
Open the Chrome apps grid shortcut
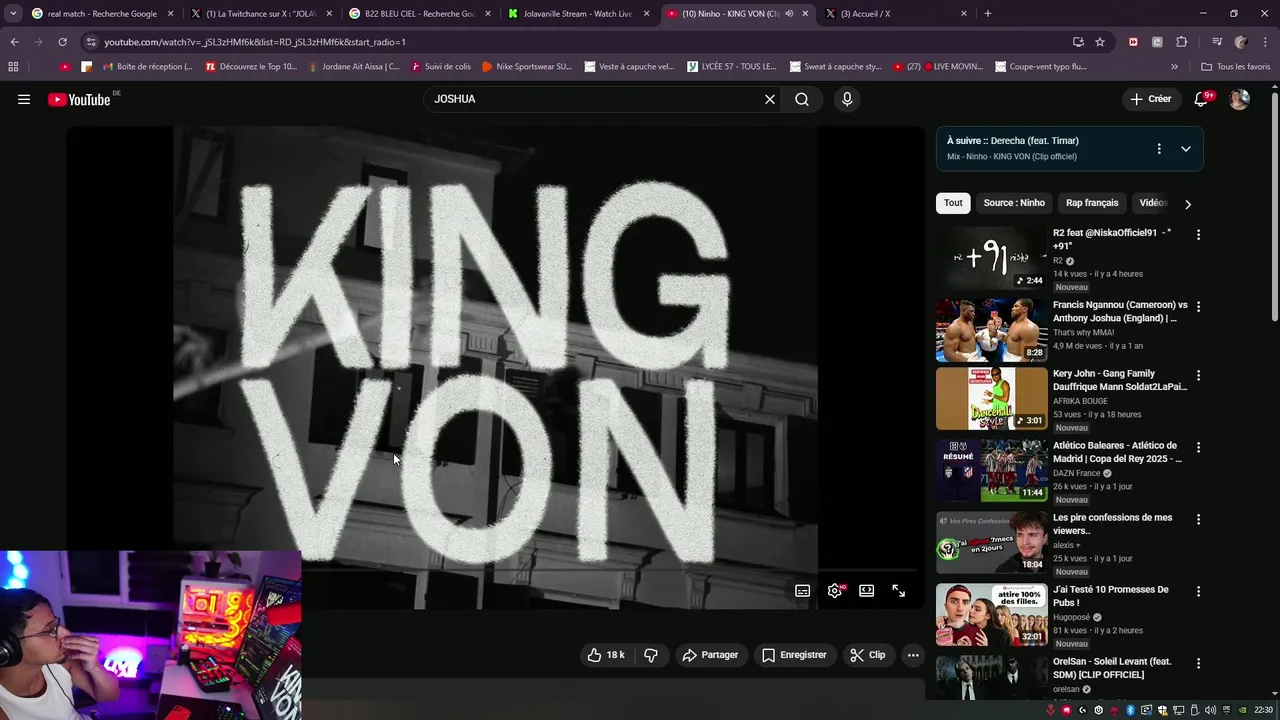click(x=13, y=67)
